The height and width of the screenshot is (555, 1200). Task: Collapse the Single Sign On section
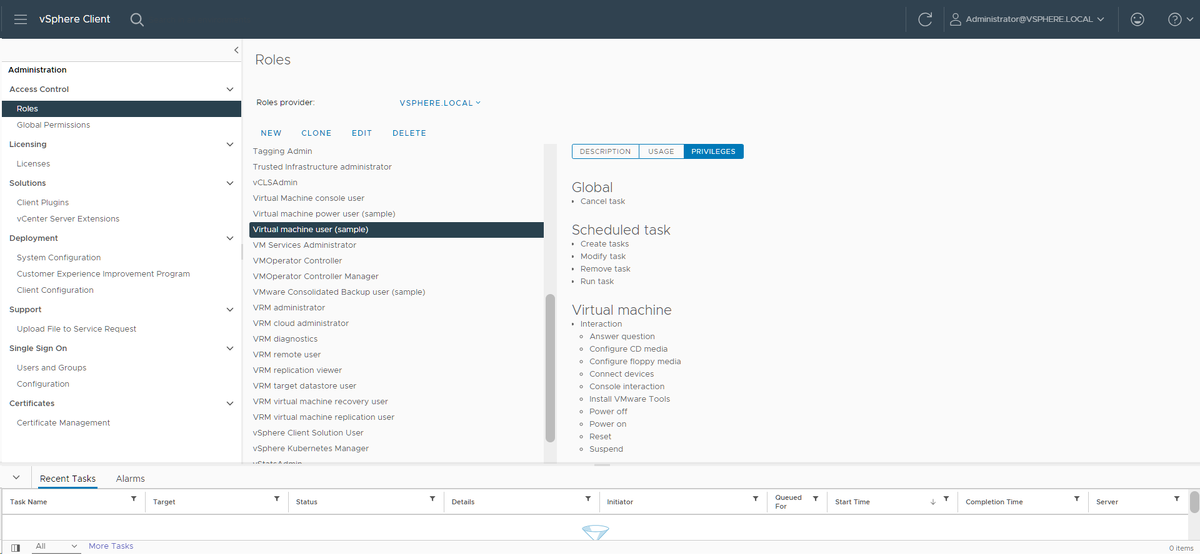coord(231,348)
